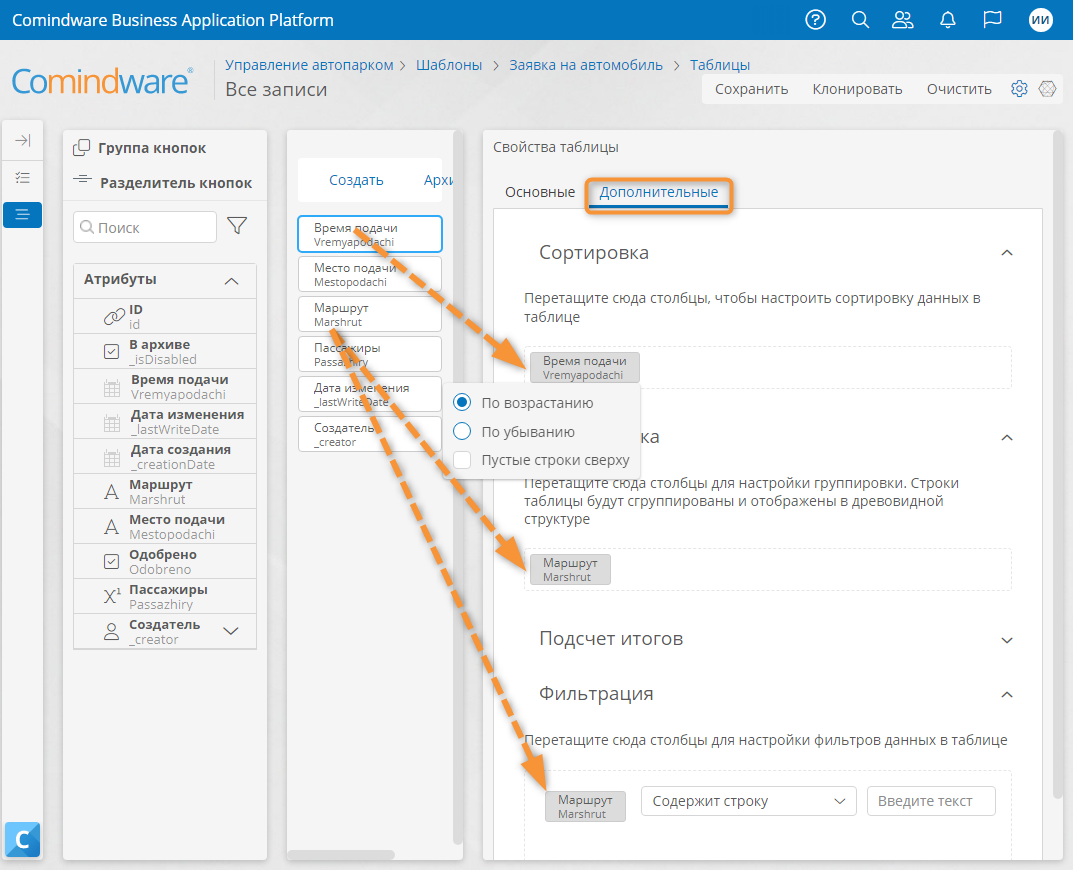
Task: Open user profile avatar ИИ
Action: [x=1041, y=20]
